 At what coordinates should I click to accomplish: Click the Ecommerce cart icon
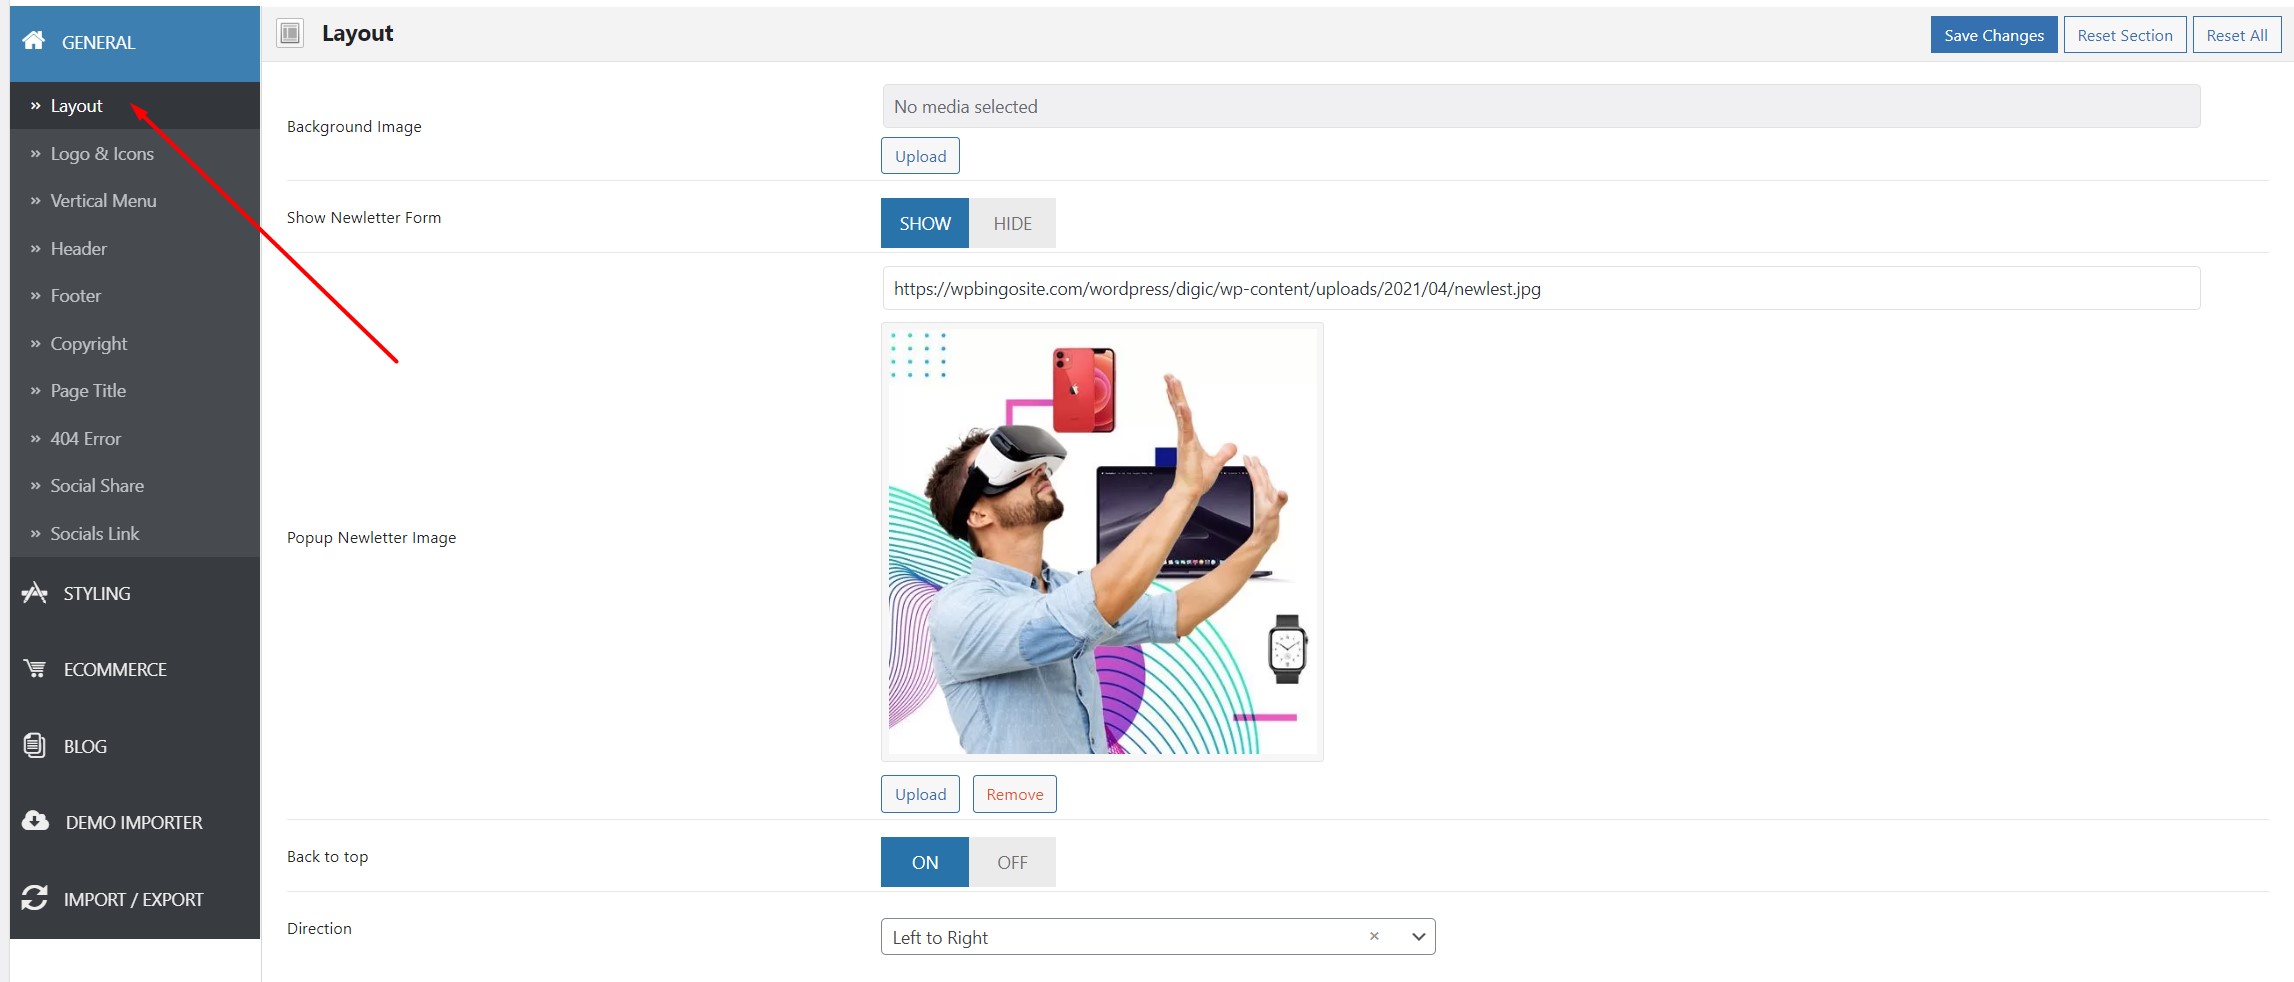pyautogui.click(x=35, y=669)
